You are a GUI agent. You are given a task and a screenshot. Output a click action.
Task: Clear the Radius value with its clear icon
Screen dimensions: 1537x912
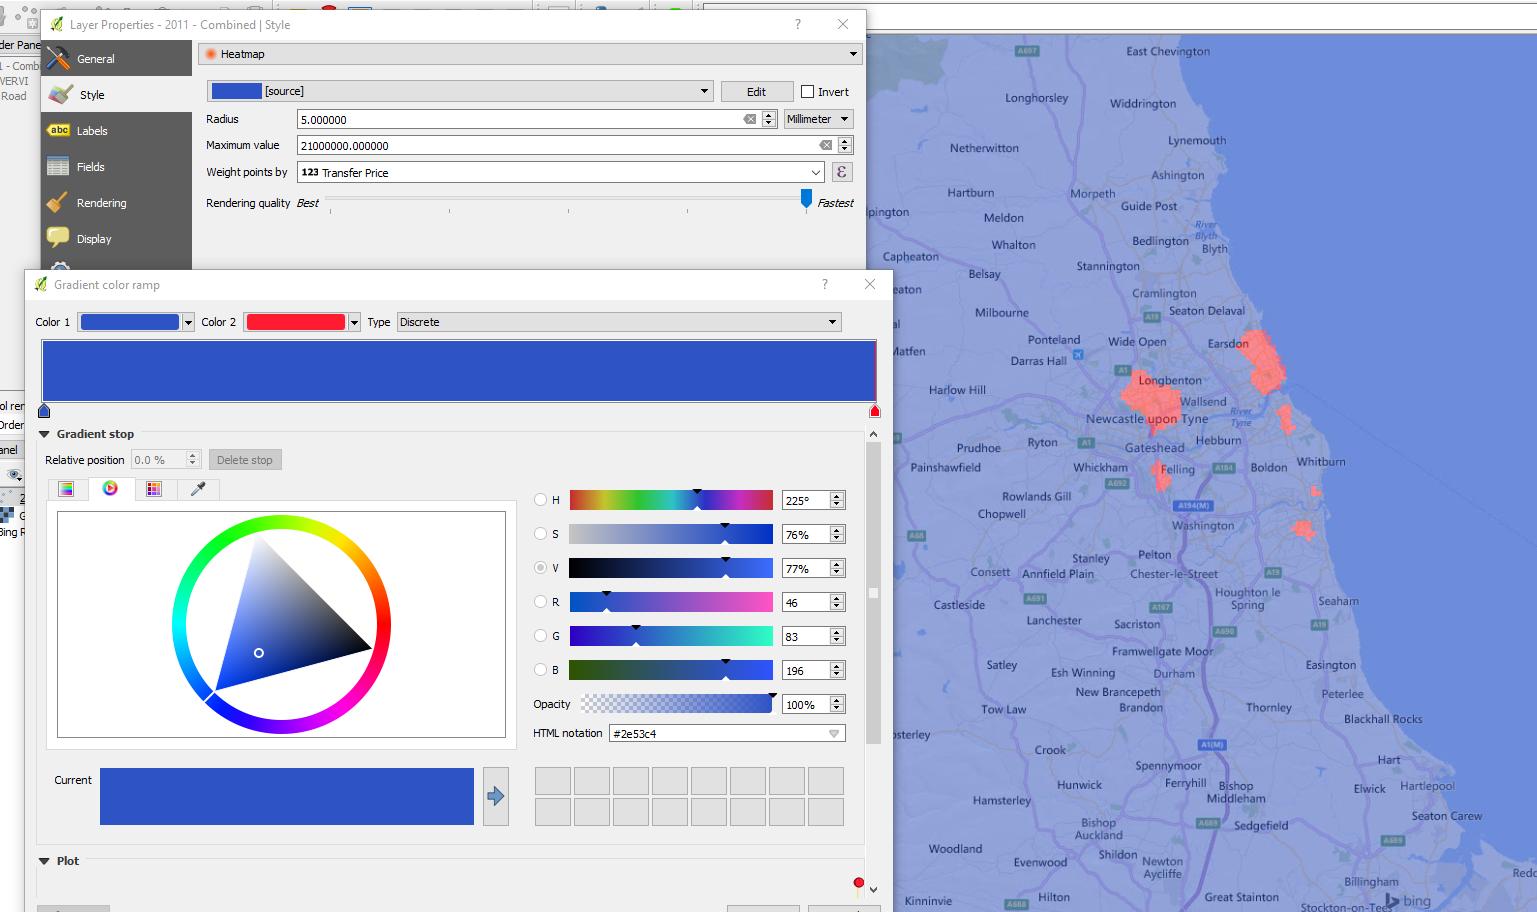[749, 119]
